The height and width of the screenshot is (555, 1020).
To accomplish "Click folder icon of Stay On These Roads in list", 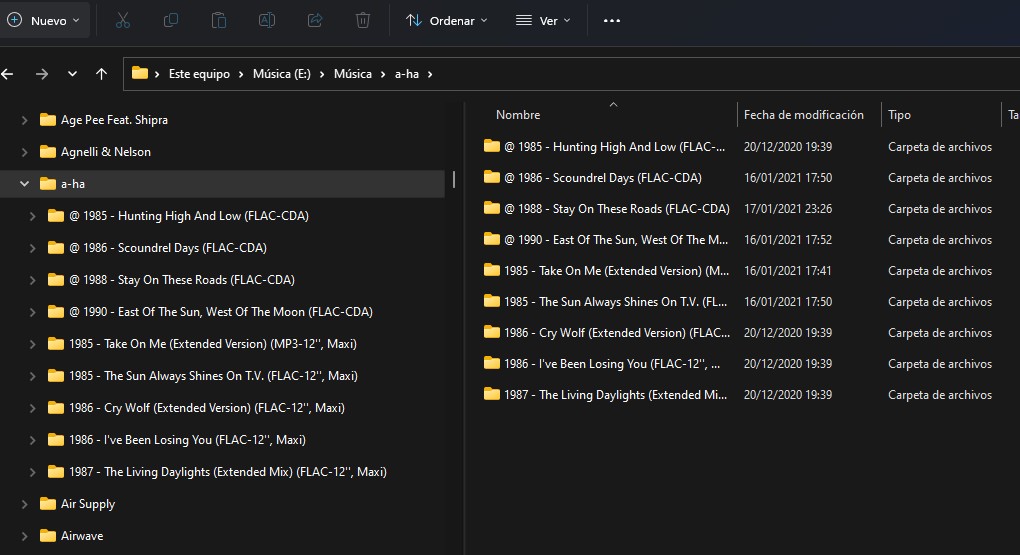I will 492,208.
